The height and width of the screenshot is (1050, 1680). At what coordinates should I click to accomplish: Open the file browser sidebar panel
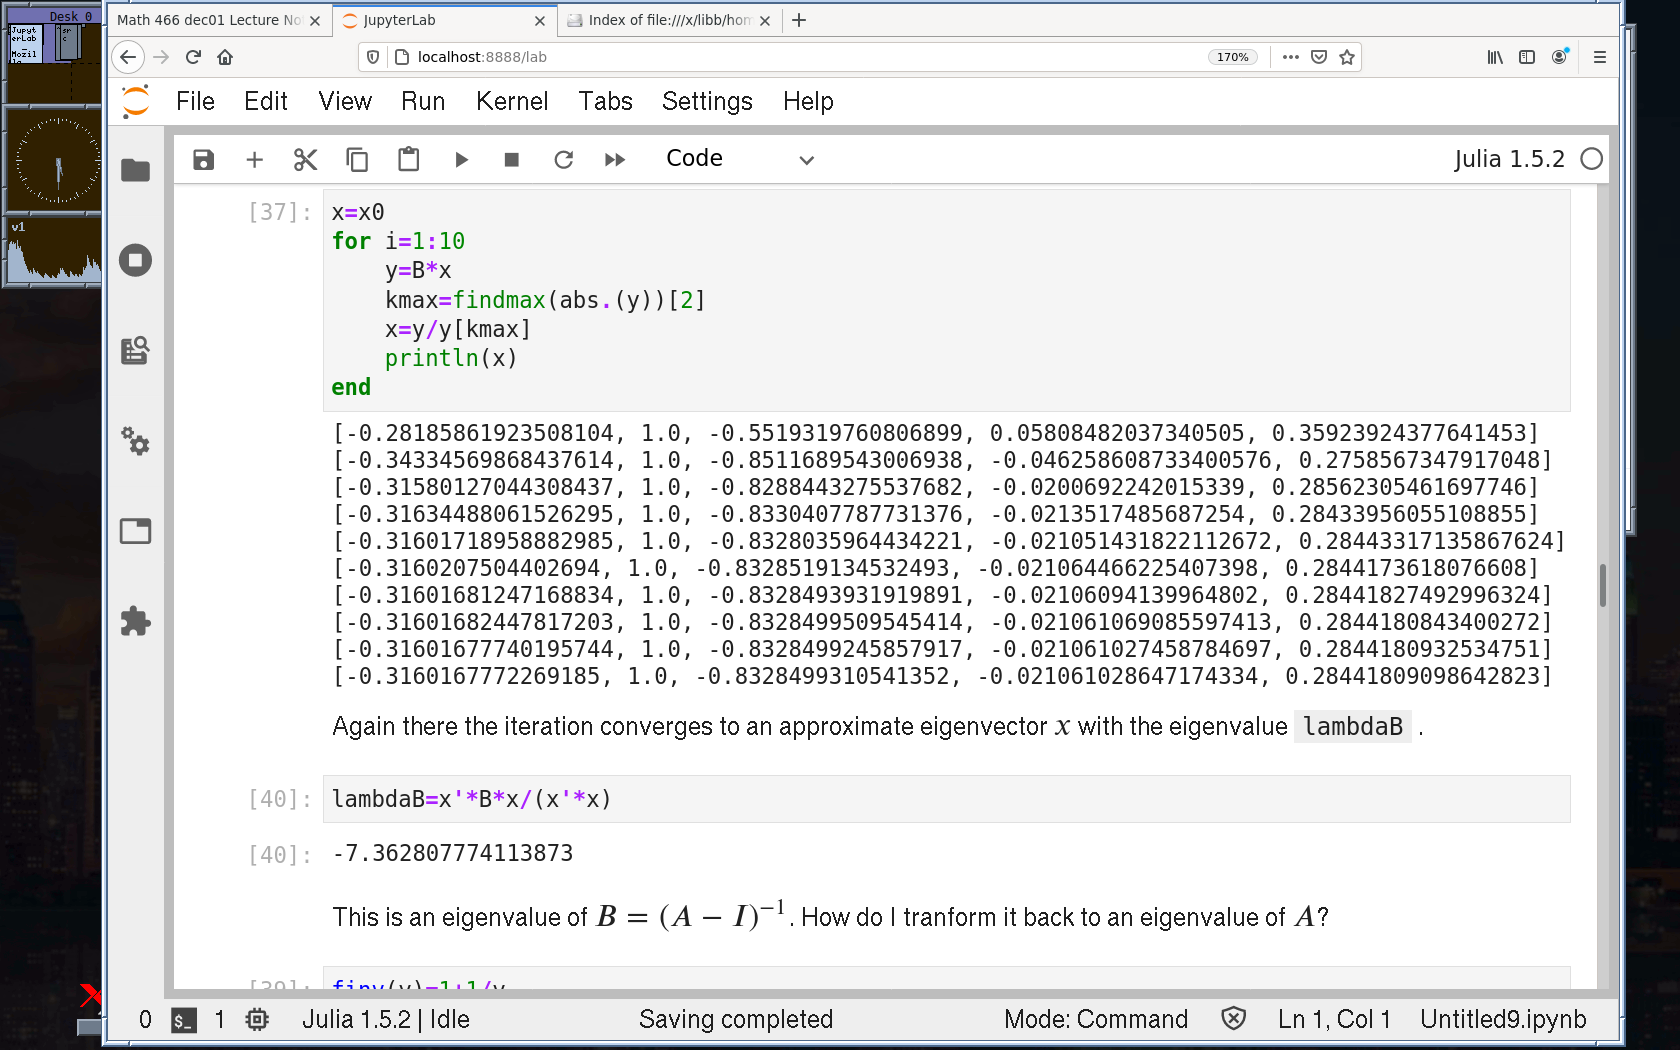pos(135,171)
